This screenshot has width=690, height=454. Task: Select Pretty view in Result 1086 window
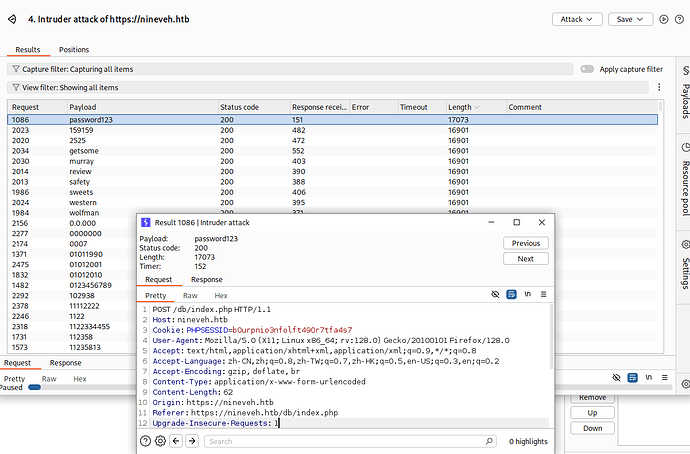156,296
